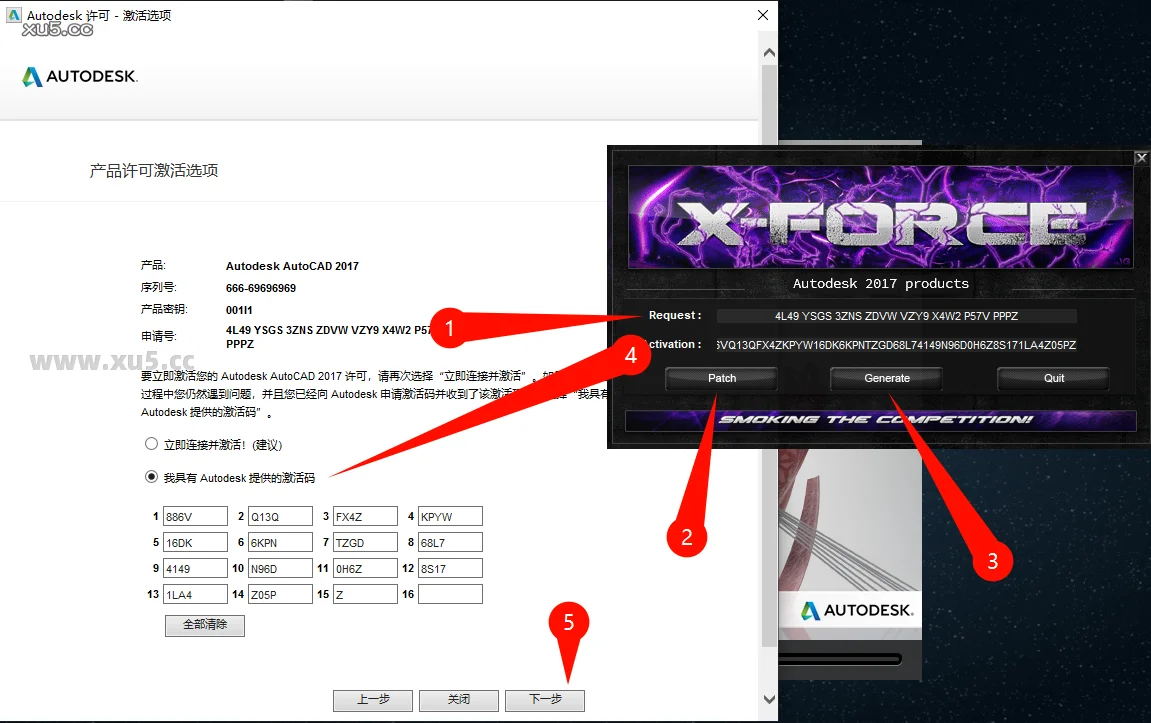Screen dimensions: 1151x723
Task: Click the Request text field
Action: pyautogui.click(x=896, y=316)
